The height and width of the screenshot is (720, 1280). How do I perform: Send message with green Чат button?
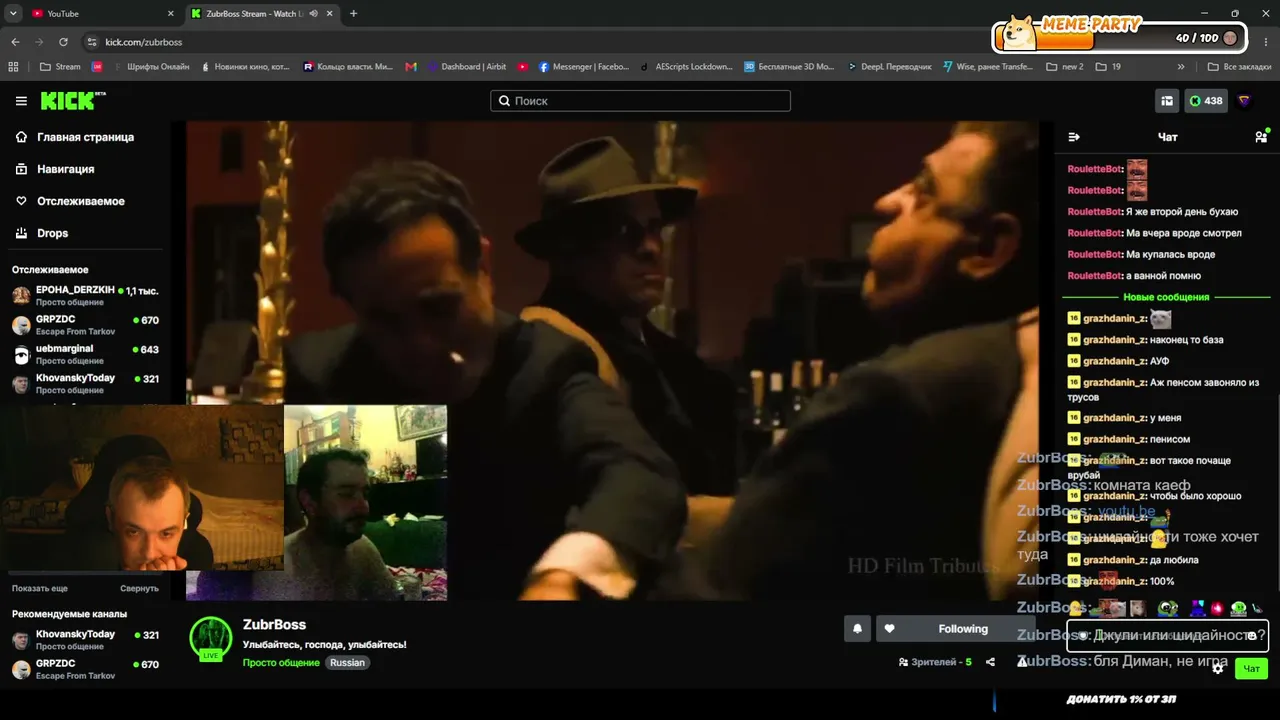coord(1251,669)
